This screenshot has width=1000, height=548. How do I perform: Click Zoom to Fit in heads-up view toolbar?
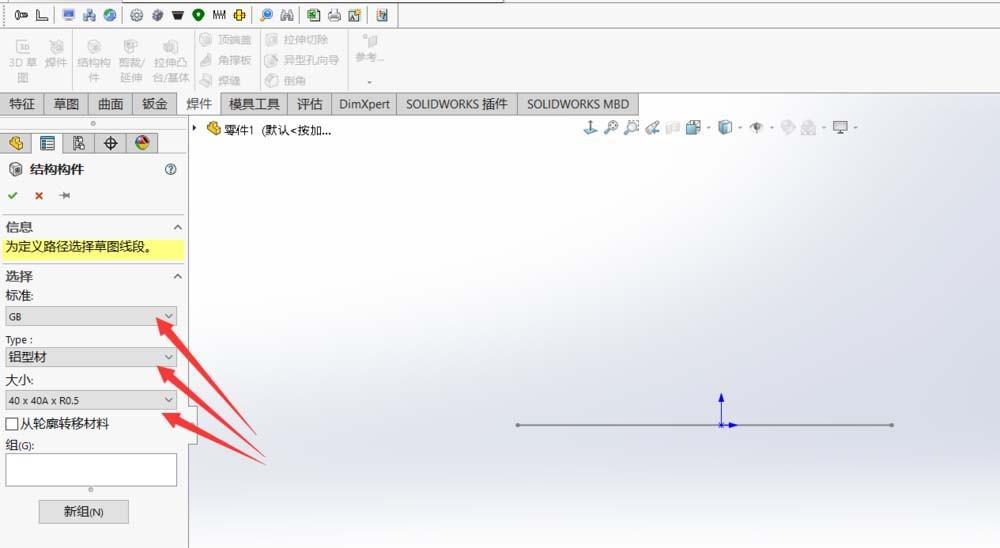click(610, 128)
